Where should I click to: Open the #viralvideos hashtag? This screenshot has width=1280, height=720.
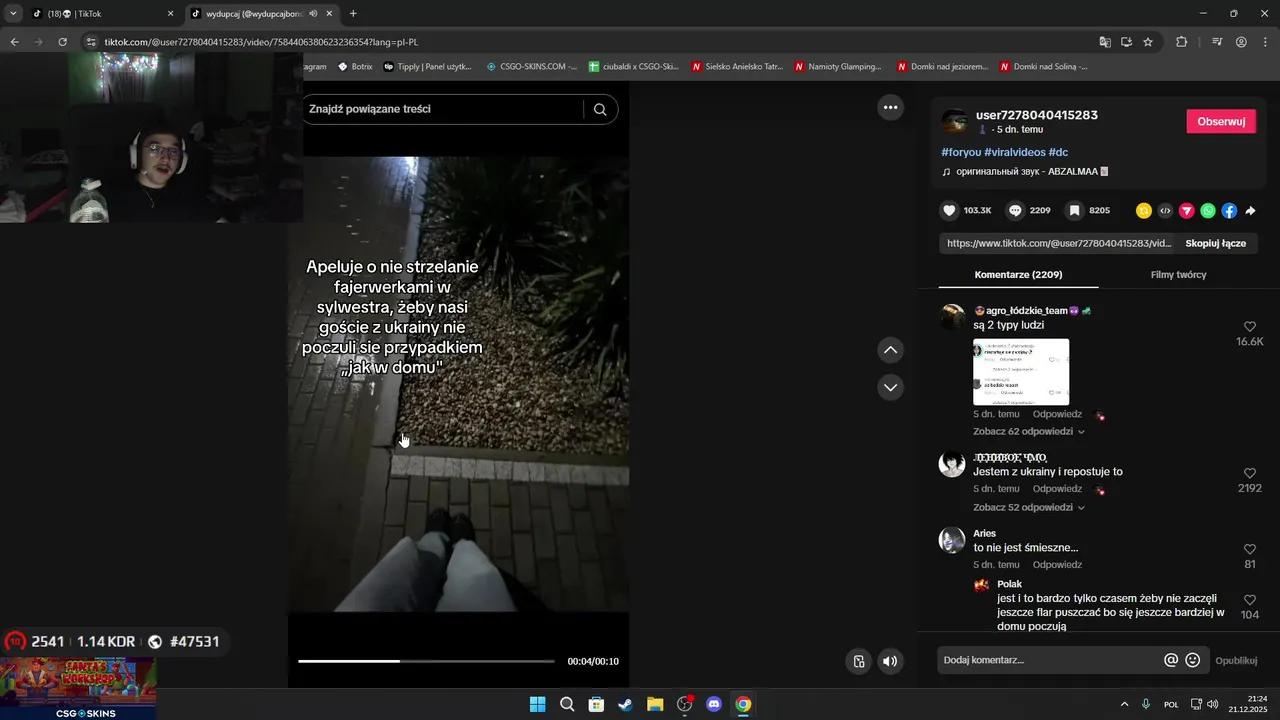(x=1014, y=152)
